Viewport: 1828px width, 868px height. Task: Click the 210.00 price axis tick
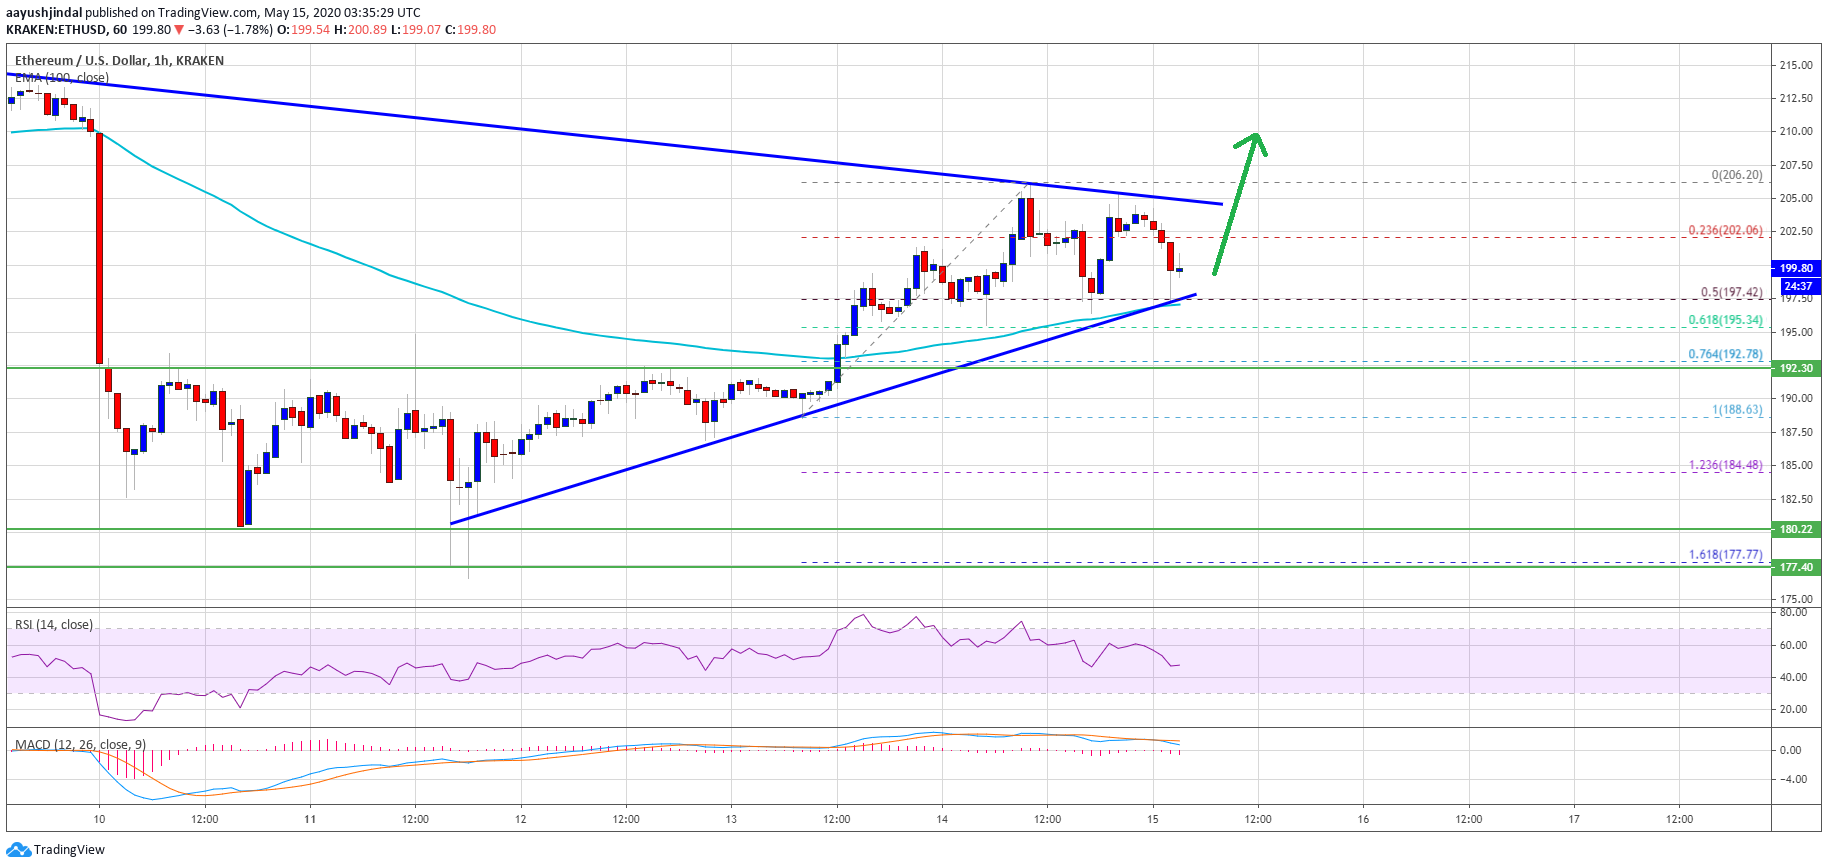point(1796,131)
